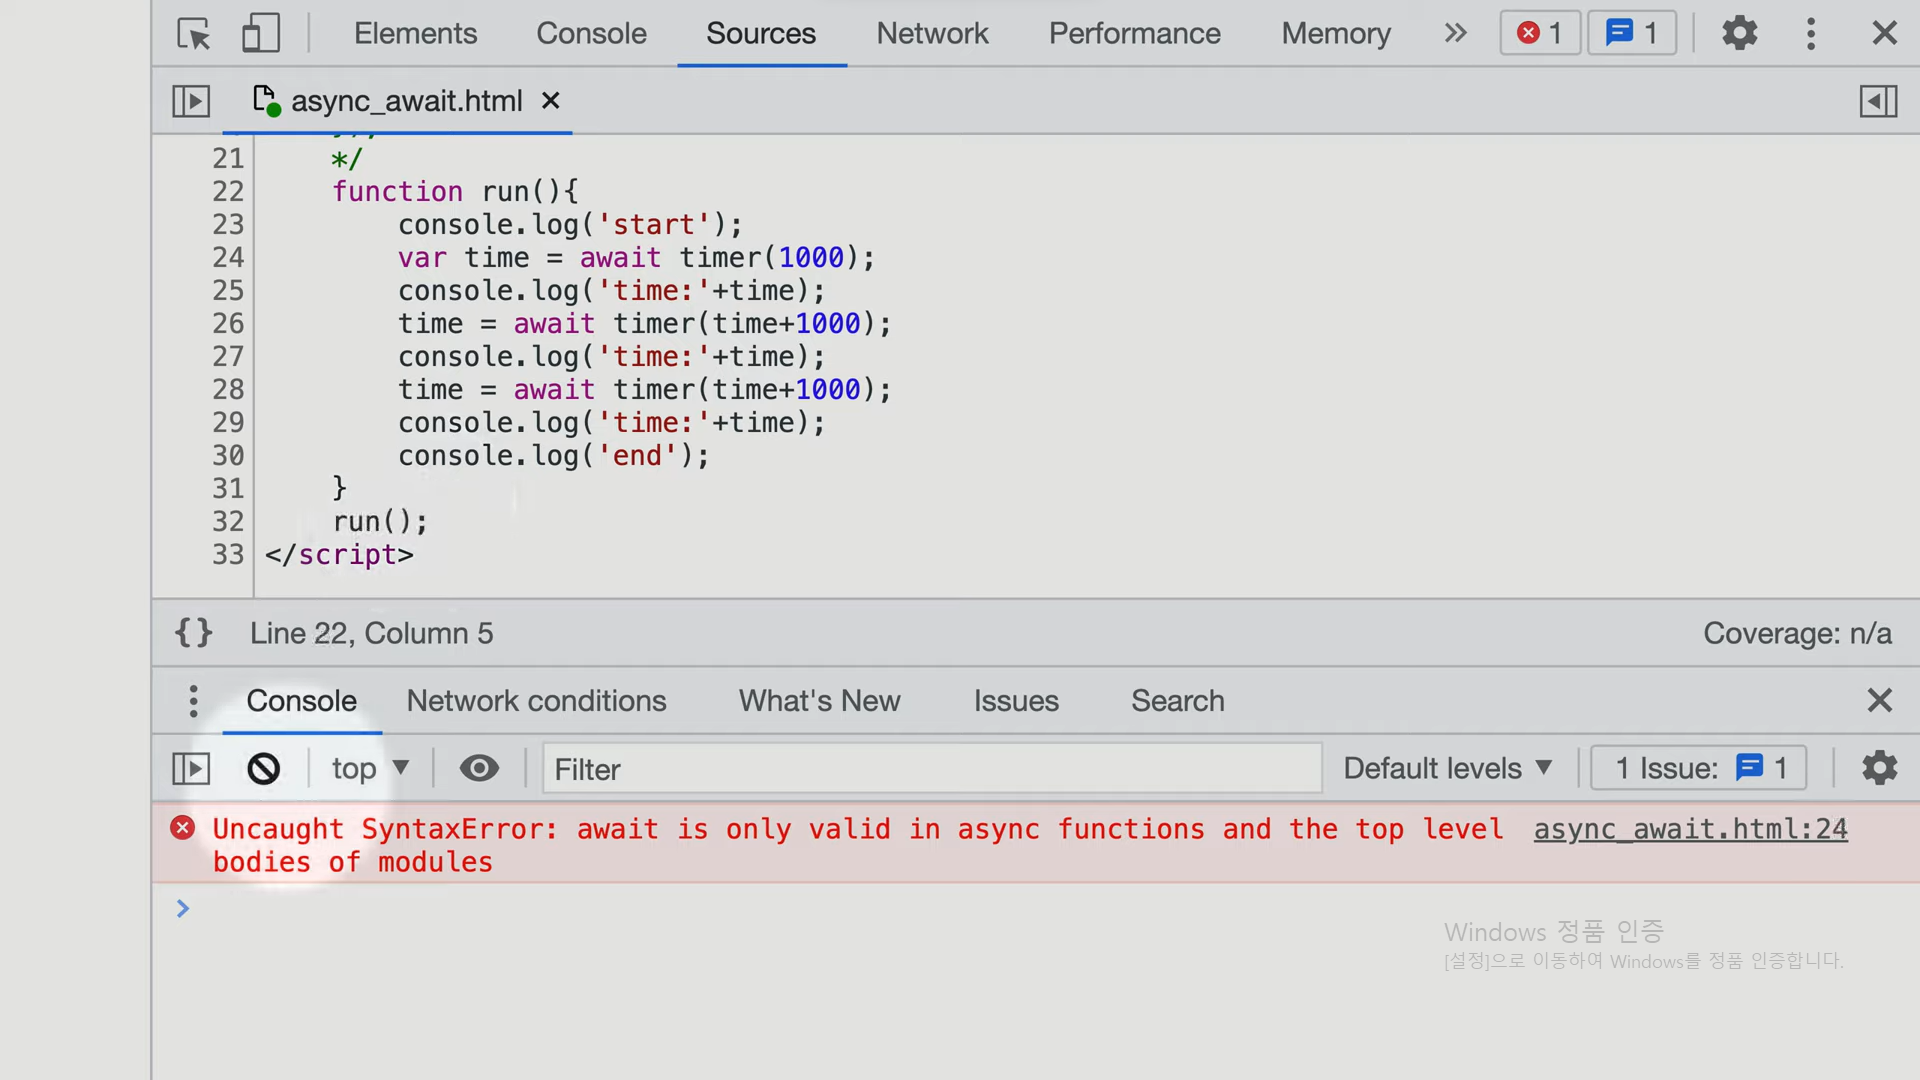This screenshot has width=1920, height=1080.
Task: Select the Sources tab
Action: (x=761, y=33)
